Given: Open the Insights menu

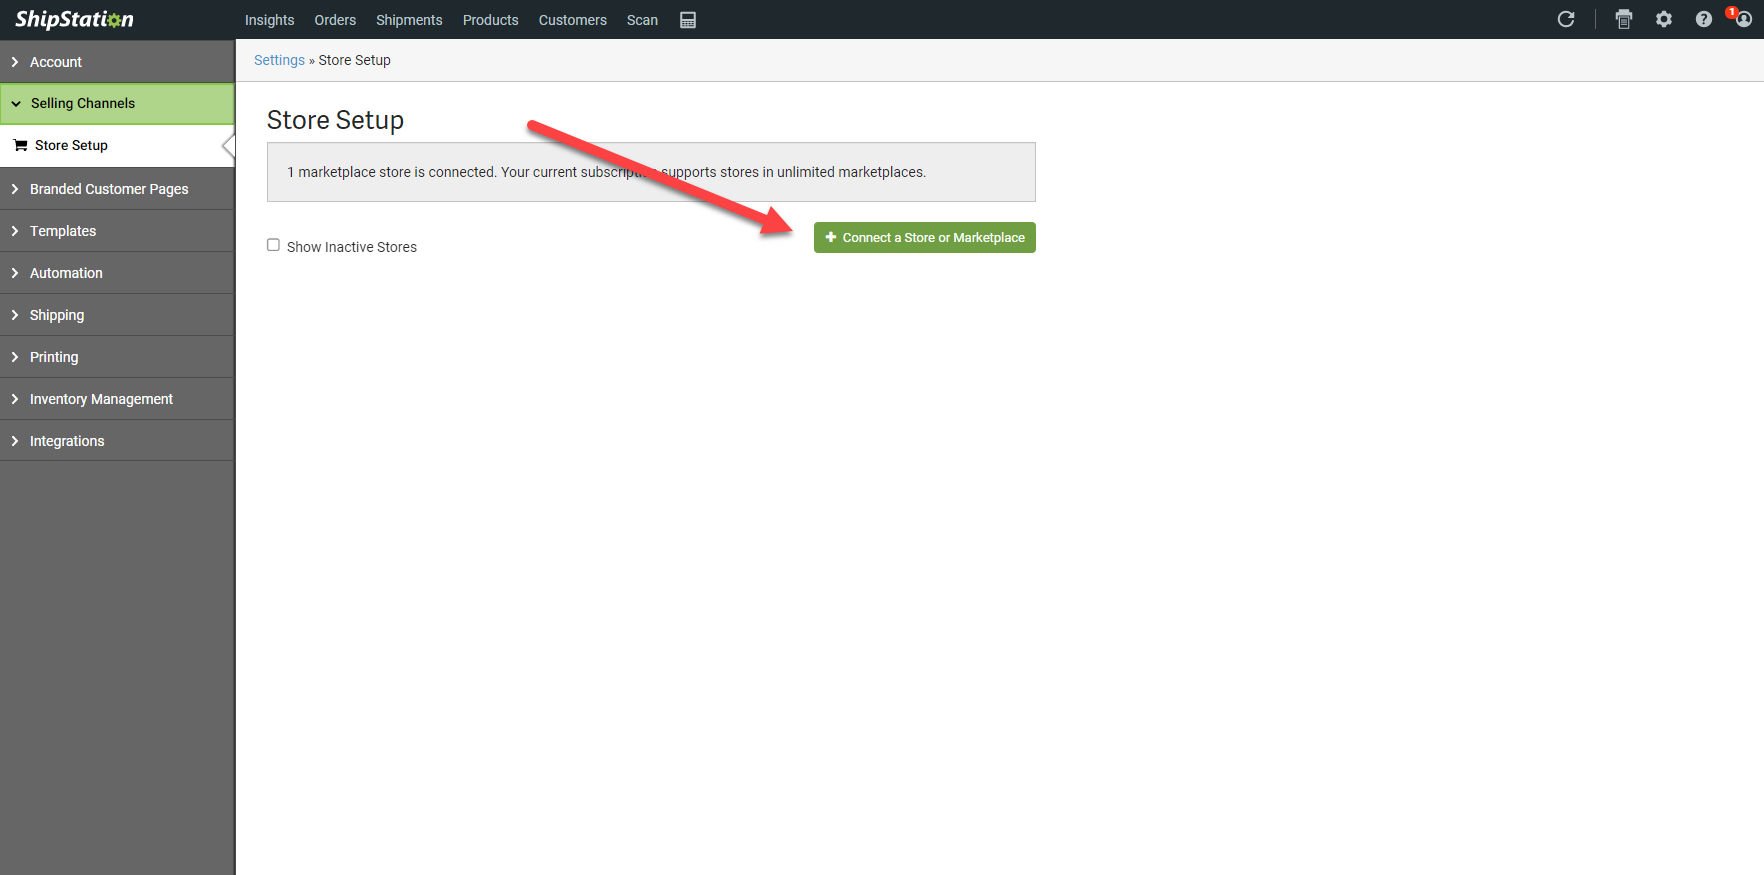Looking at the screenshot, I should coord(269,20).
